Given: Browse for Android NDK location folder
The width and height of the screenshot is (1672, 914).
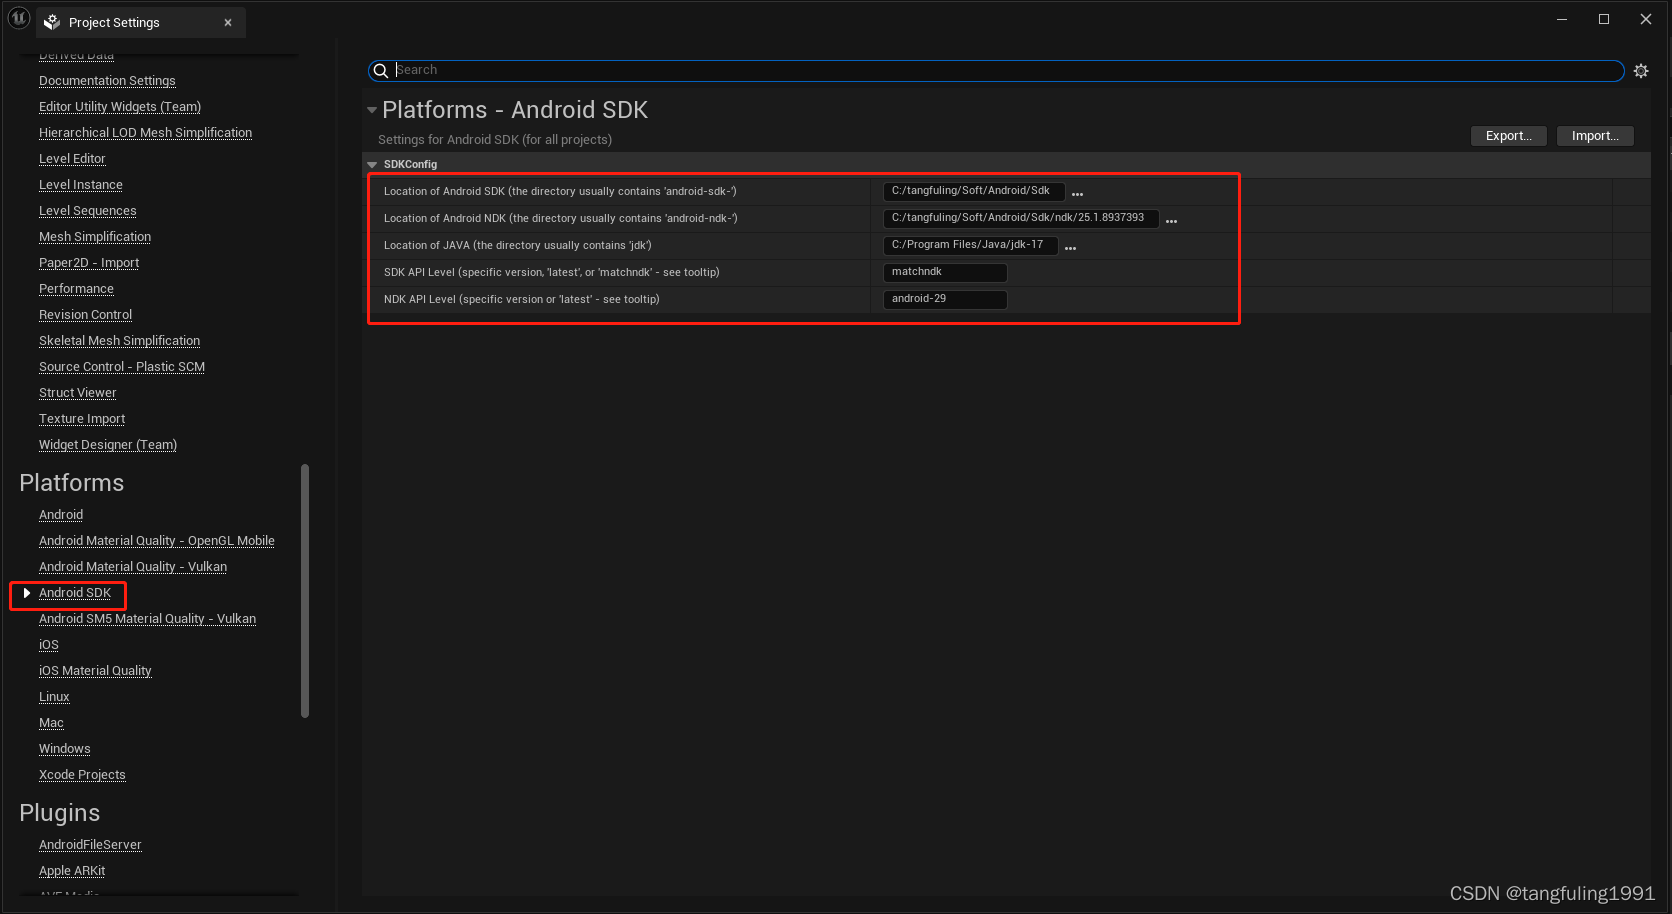Looking at the screenshot, I should tap(1171, 221).
